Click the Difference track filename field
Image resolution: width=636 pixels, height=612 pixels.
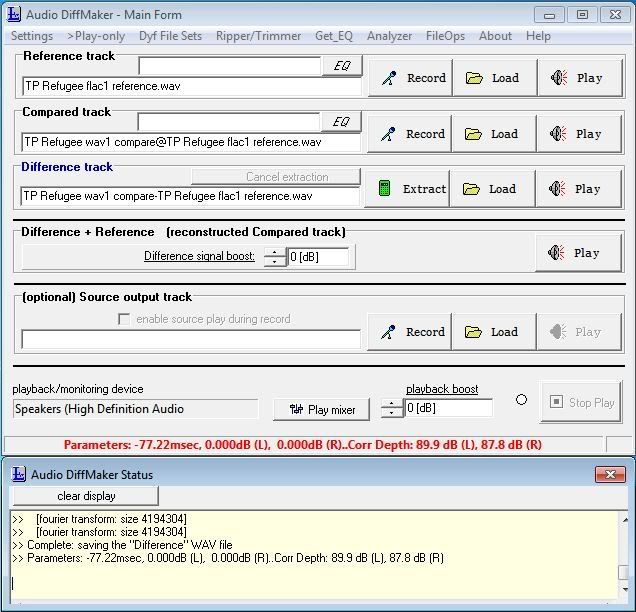pos(190,196)
